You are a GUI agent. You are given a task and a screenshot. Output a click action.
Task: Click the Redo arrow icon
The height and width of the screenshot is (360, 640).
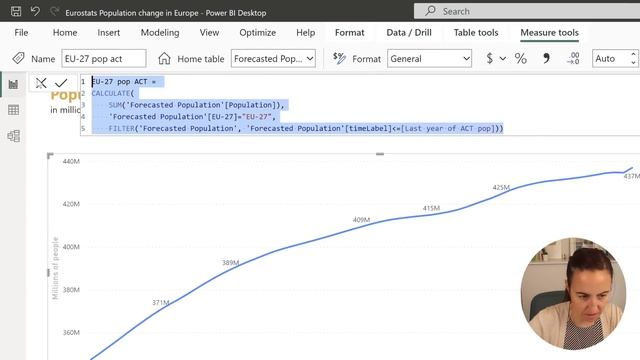[x=54, y=11]
